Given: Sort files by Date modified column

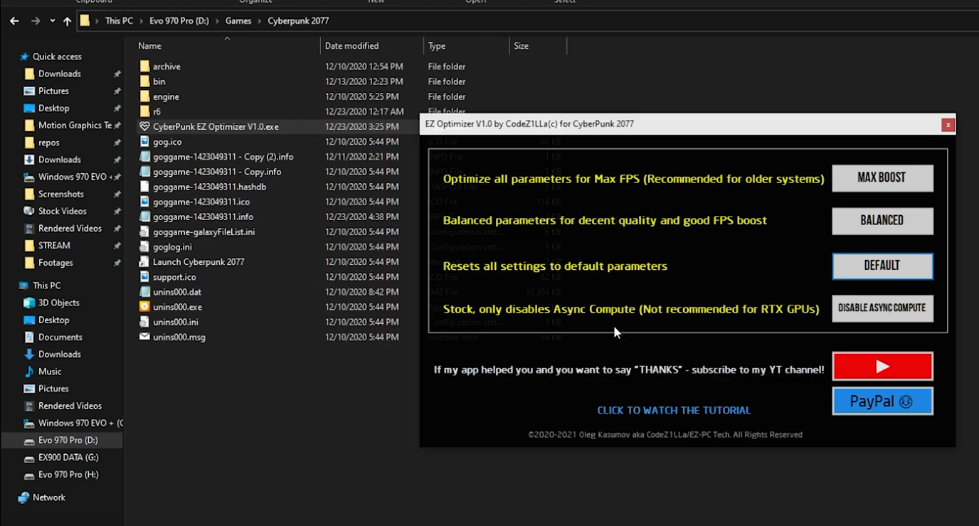Looking at the screenshot, I should tap(352, 46).
